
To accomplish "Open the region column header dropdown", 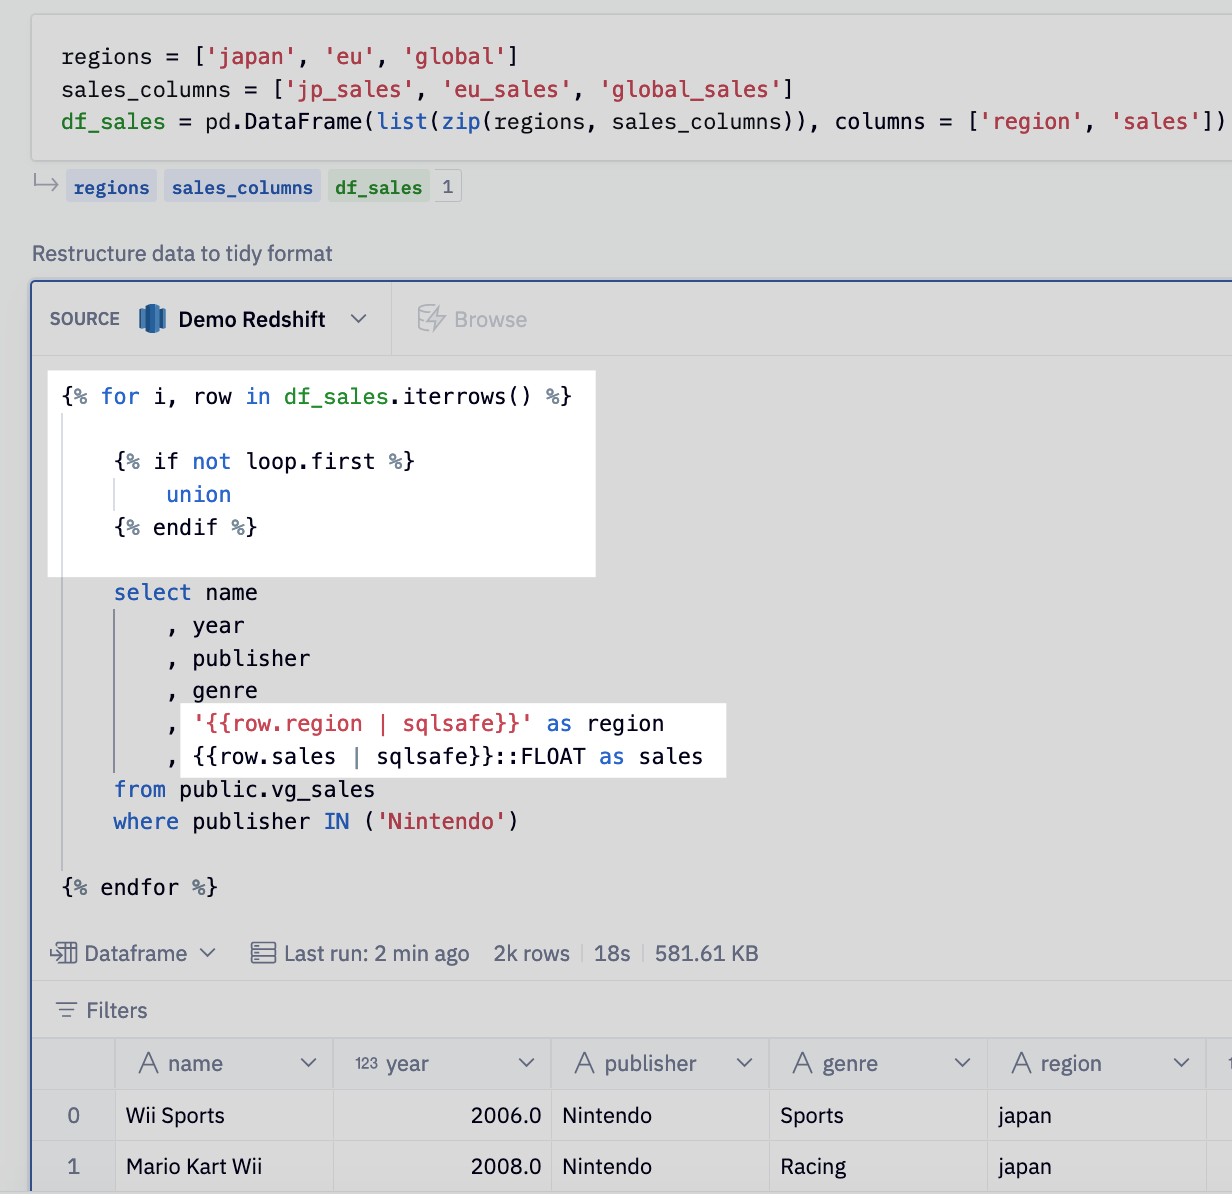I will 1182,1063.
